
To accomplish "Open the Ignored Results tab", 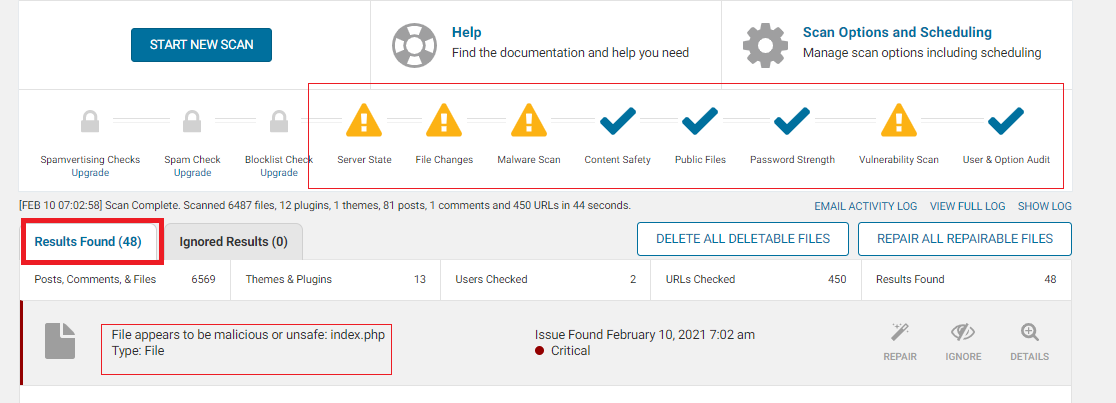I will (233, 242).
